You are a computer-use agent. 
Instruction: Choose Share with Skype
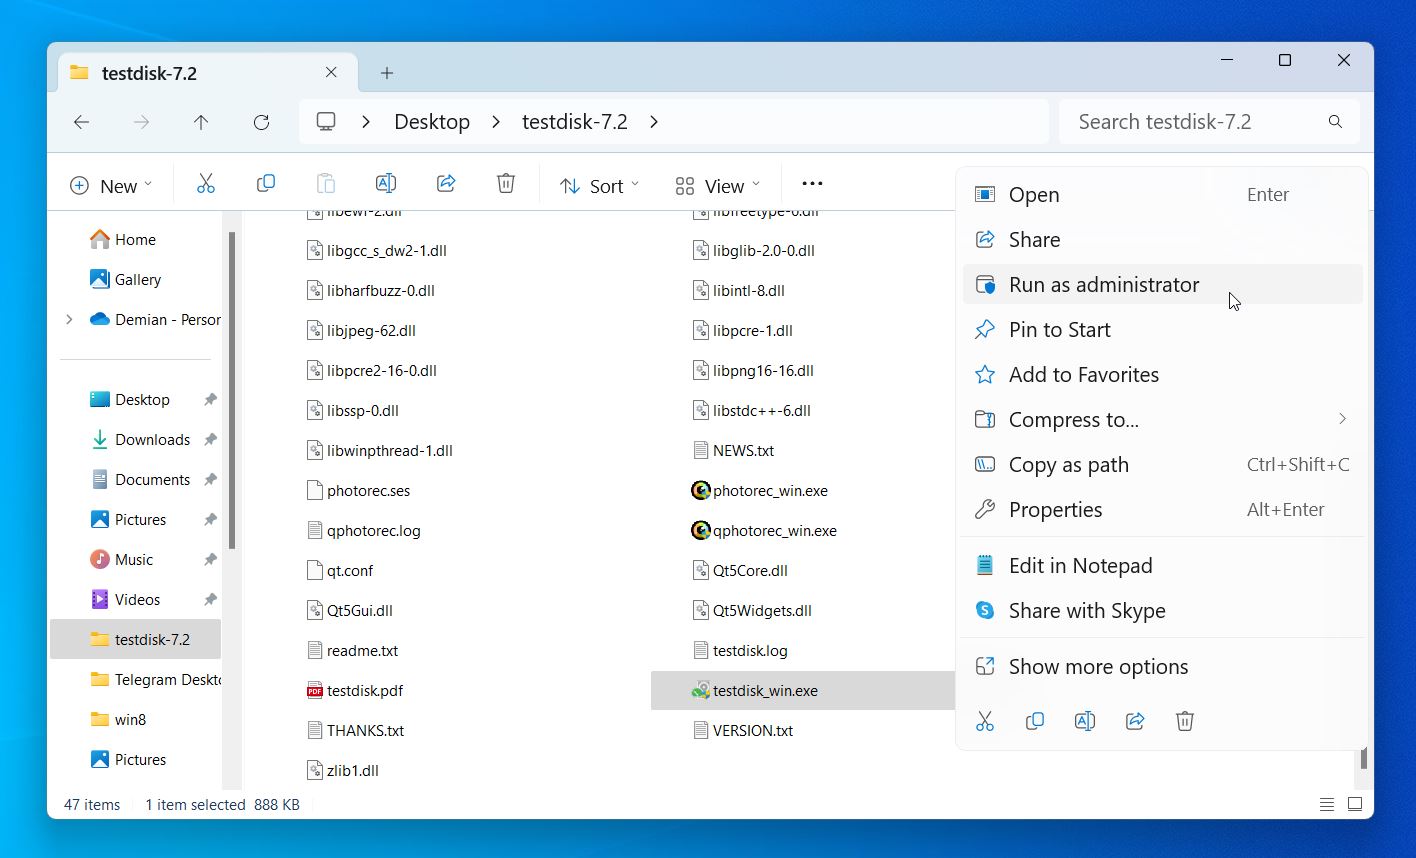(1163, 611)
